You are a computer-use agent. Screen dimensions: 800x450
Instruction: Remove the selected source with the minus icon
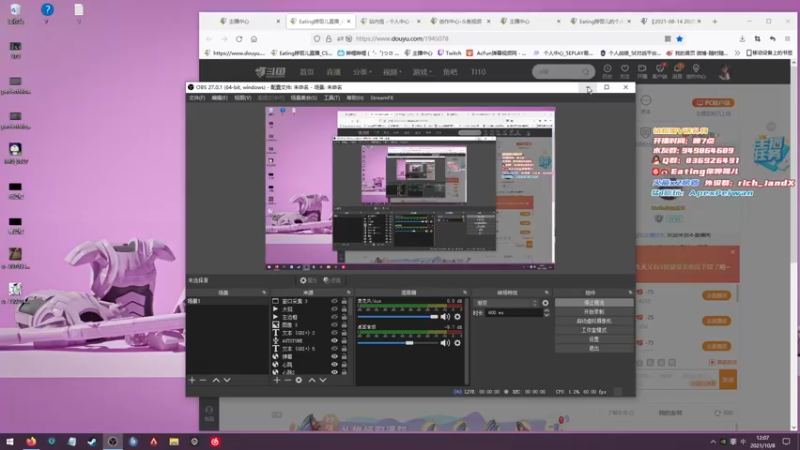tap(288, 380)
